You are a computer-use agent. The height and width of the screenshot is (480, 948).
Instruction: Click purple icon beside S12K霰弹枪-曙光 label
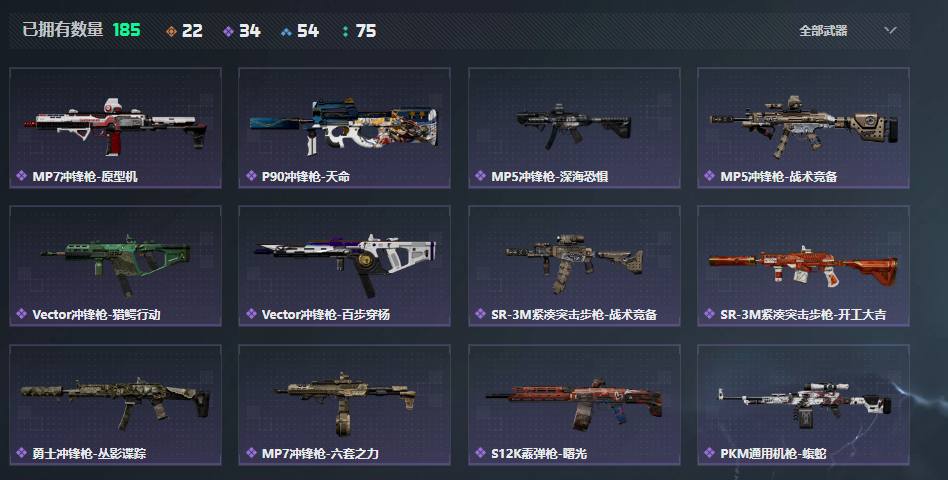pyautogui.click(x=480, y=453)
